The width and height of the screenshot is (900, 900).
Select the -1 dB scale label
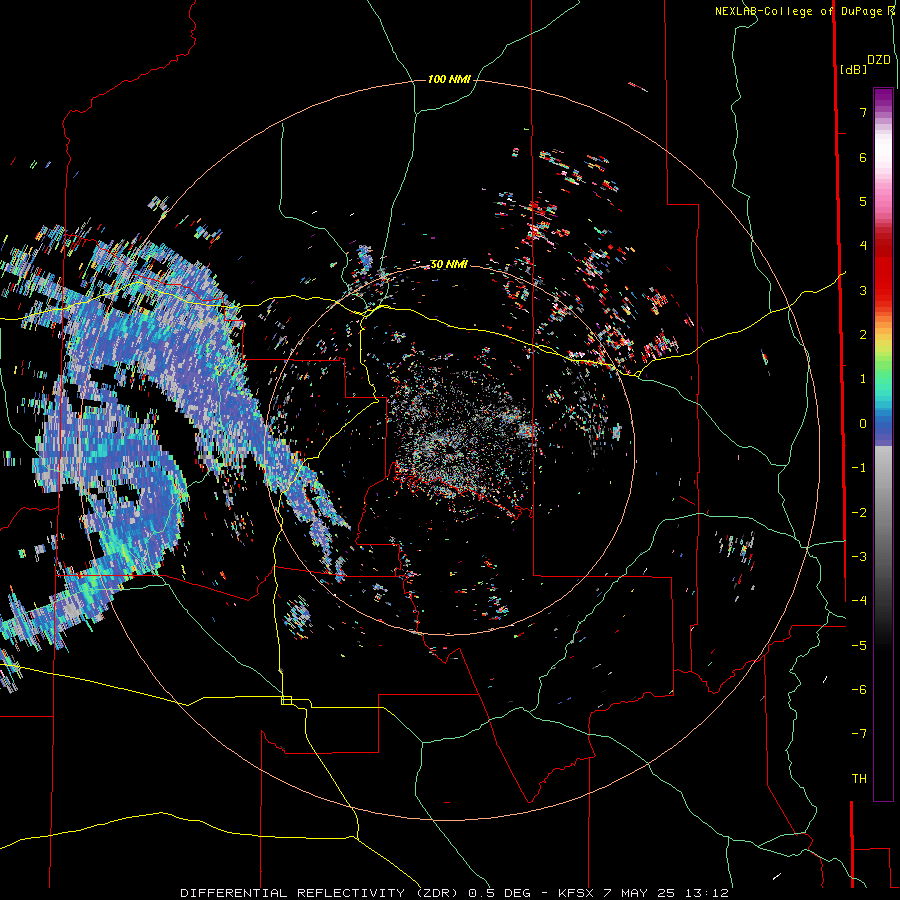[x=859, y=468]
